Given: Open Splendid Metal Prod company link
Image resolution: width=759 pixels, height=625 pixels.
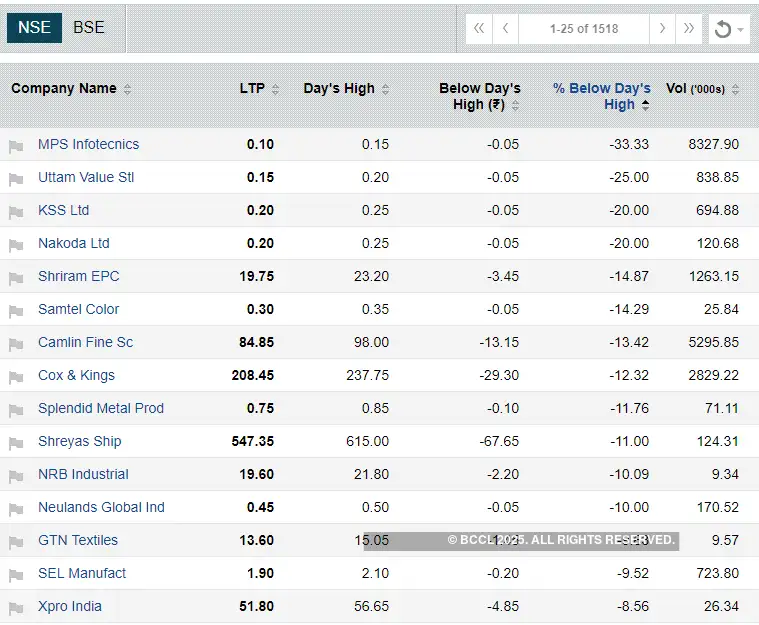Looking at the screenshot, I should pos(101,408).
